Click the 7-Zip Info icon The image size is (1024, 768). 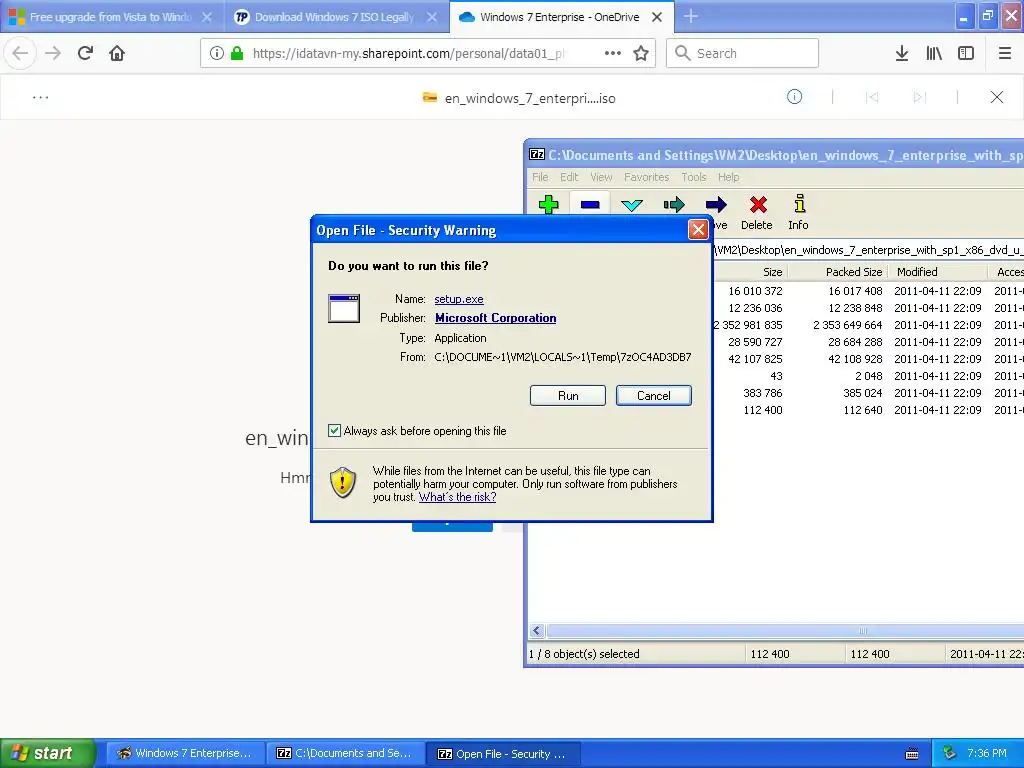click(x=799, y=204)
